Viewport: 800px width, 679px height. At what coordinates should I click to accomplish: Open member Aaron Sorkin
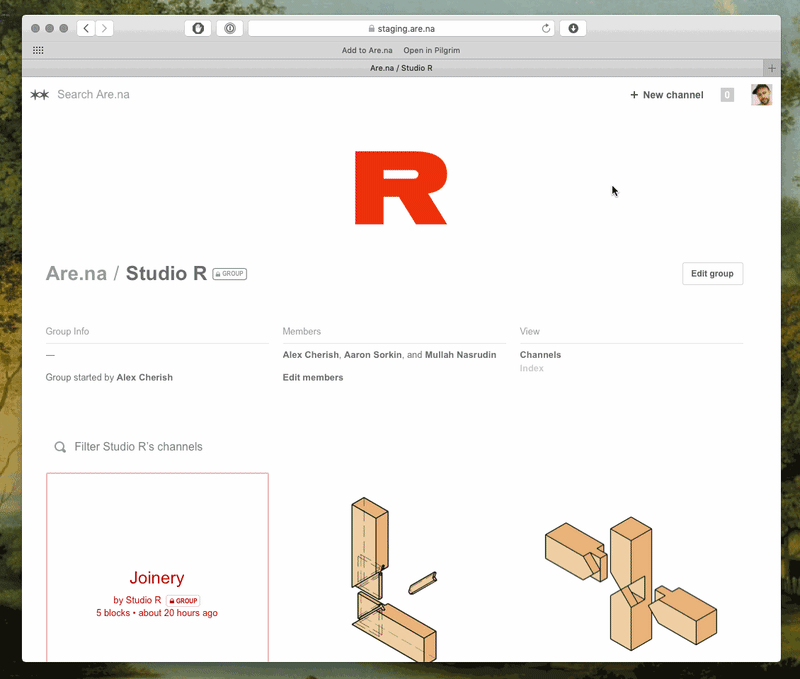pos(372,355)
